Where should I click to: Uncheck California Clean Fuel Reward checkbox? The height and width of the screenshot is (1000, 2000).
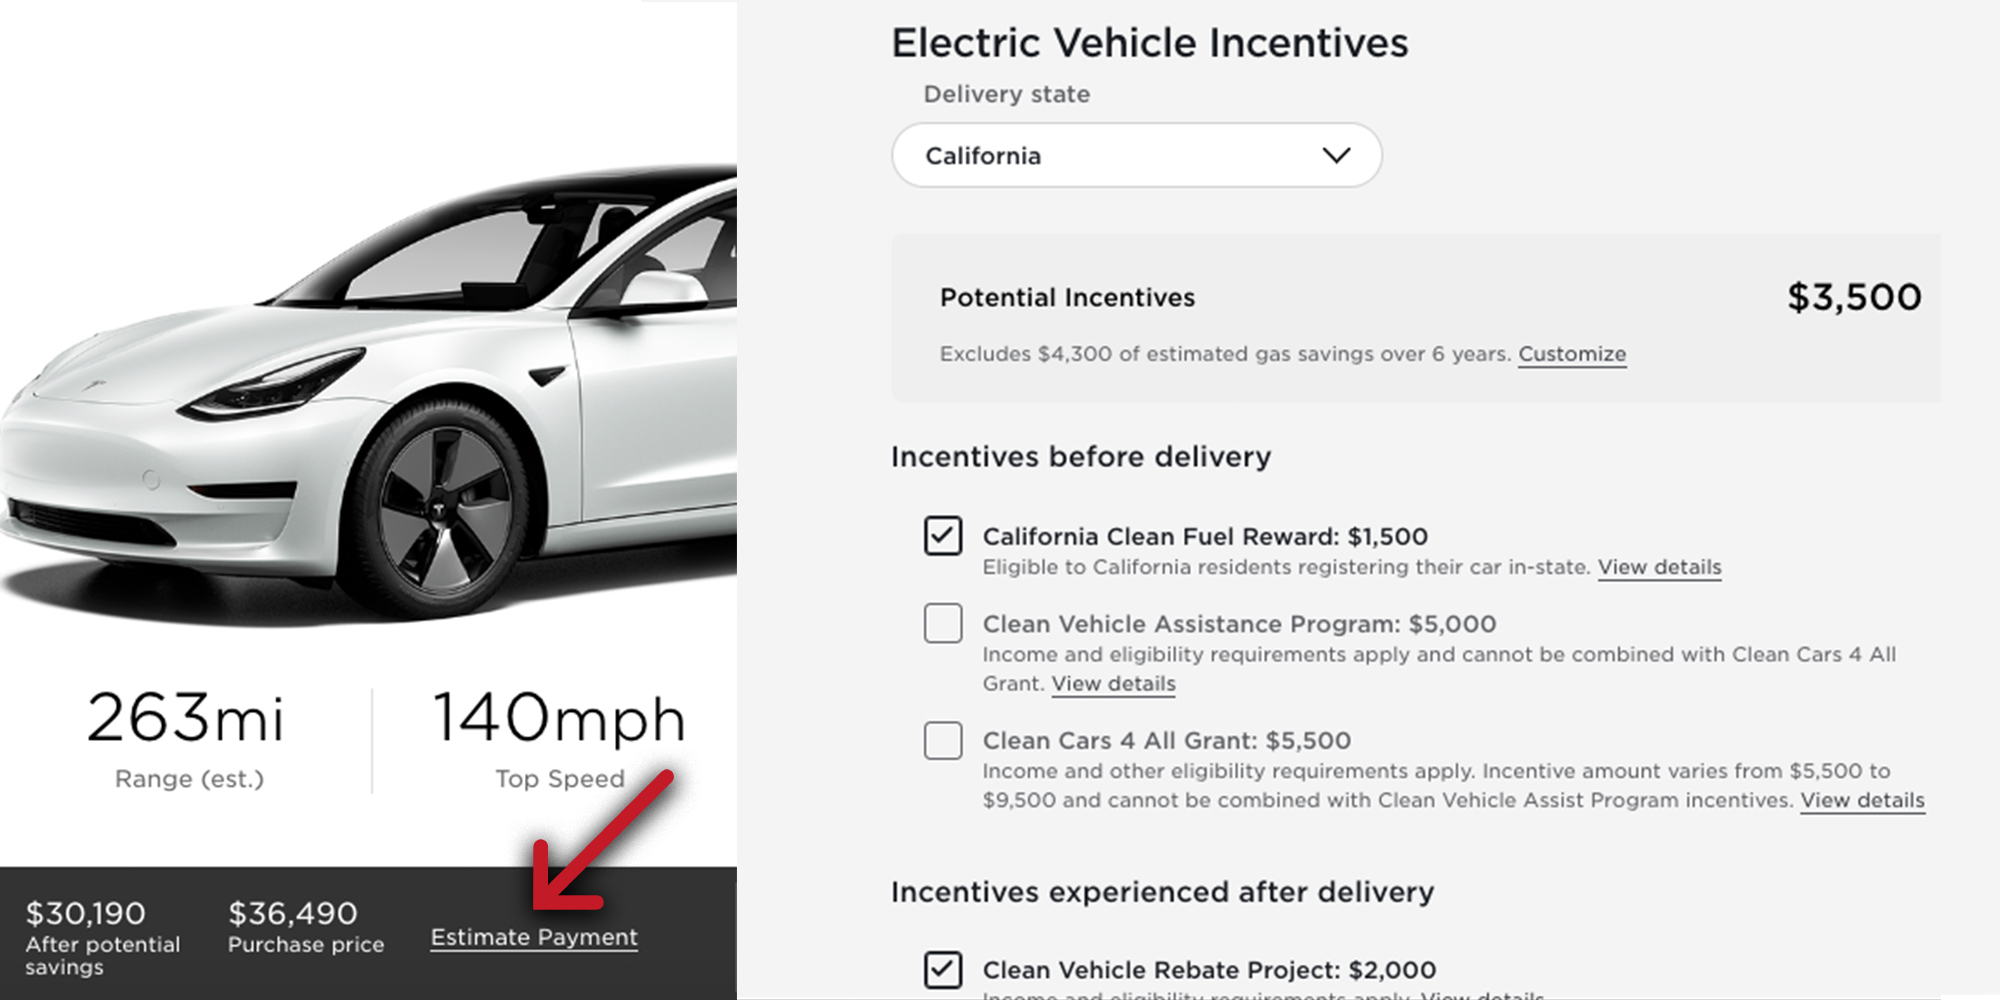(x=943, y=536)
